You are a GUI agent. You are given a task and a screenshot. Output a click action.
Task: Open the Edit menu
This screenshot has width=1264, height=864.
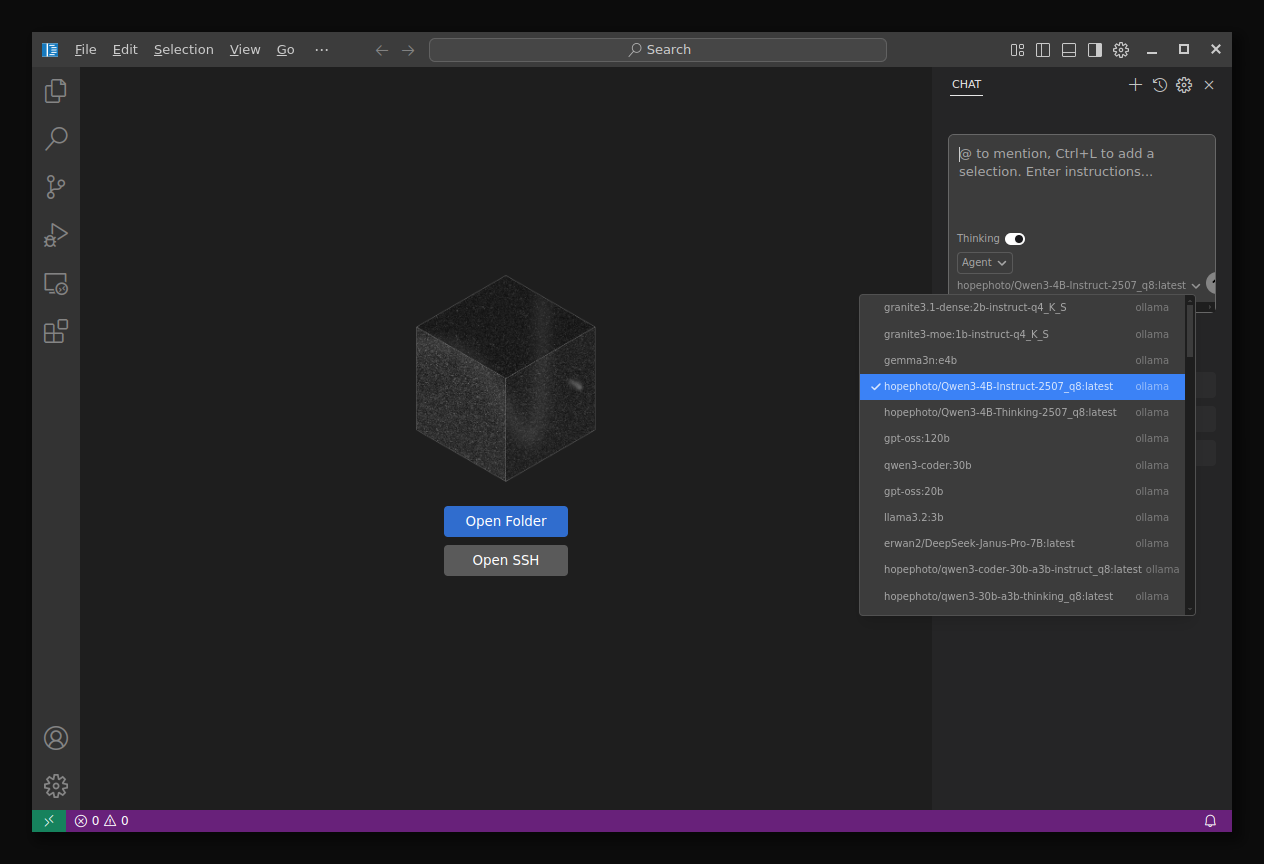coord(125,50)
